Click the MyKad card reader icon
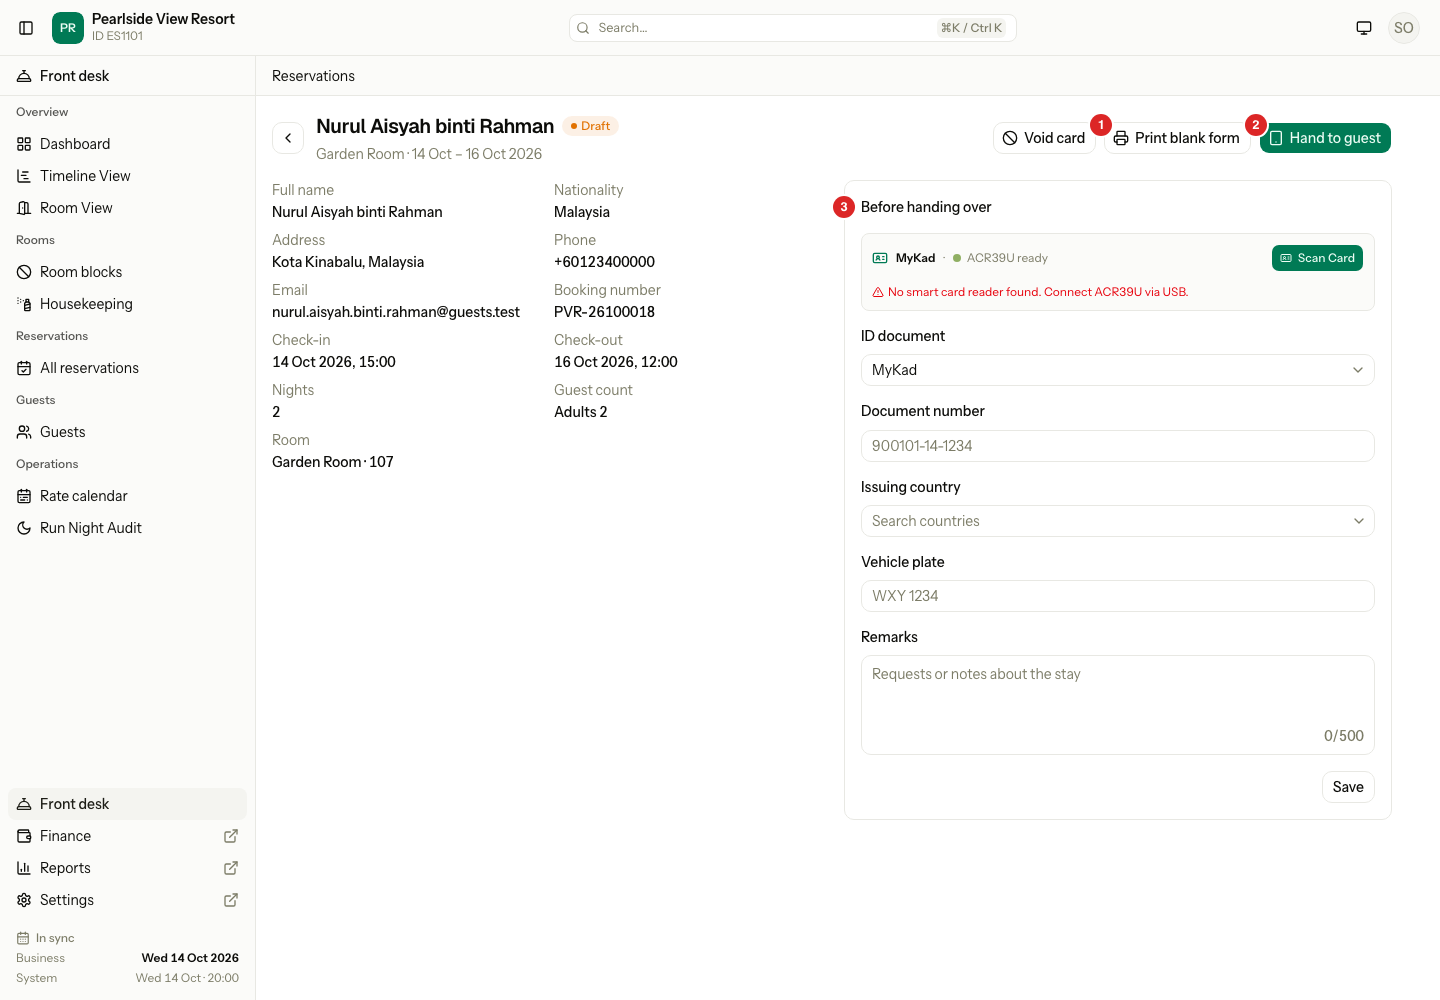This screenshot has width=1440, height=1000. point(880,258)
